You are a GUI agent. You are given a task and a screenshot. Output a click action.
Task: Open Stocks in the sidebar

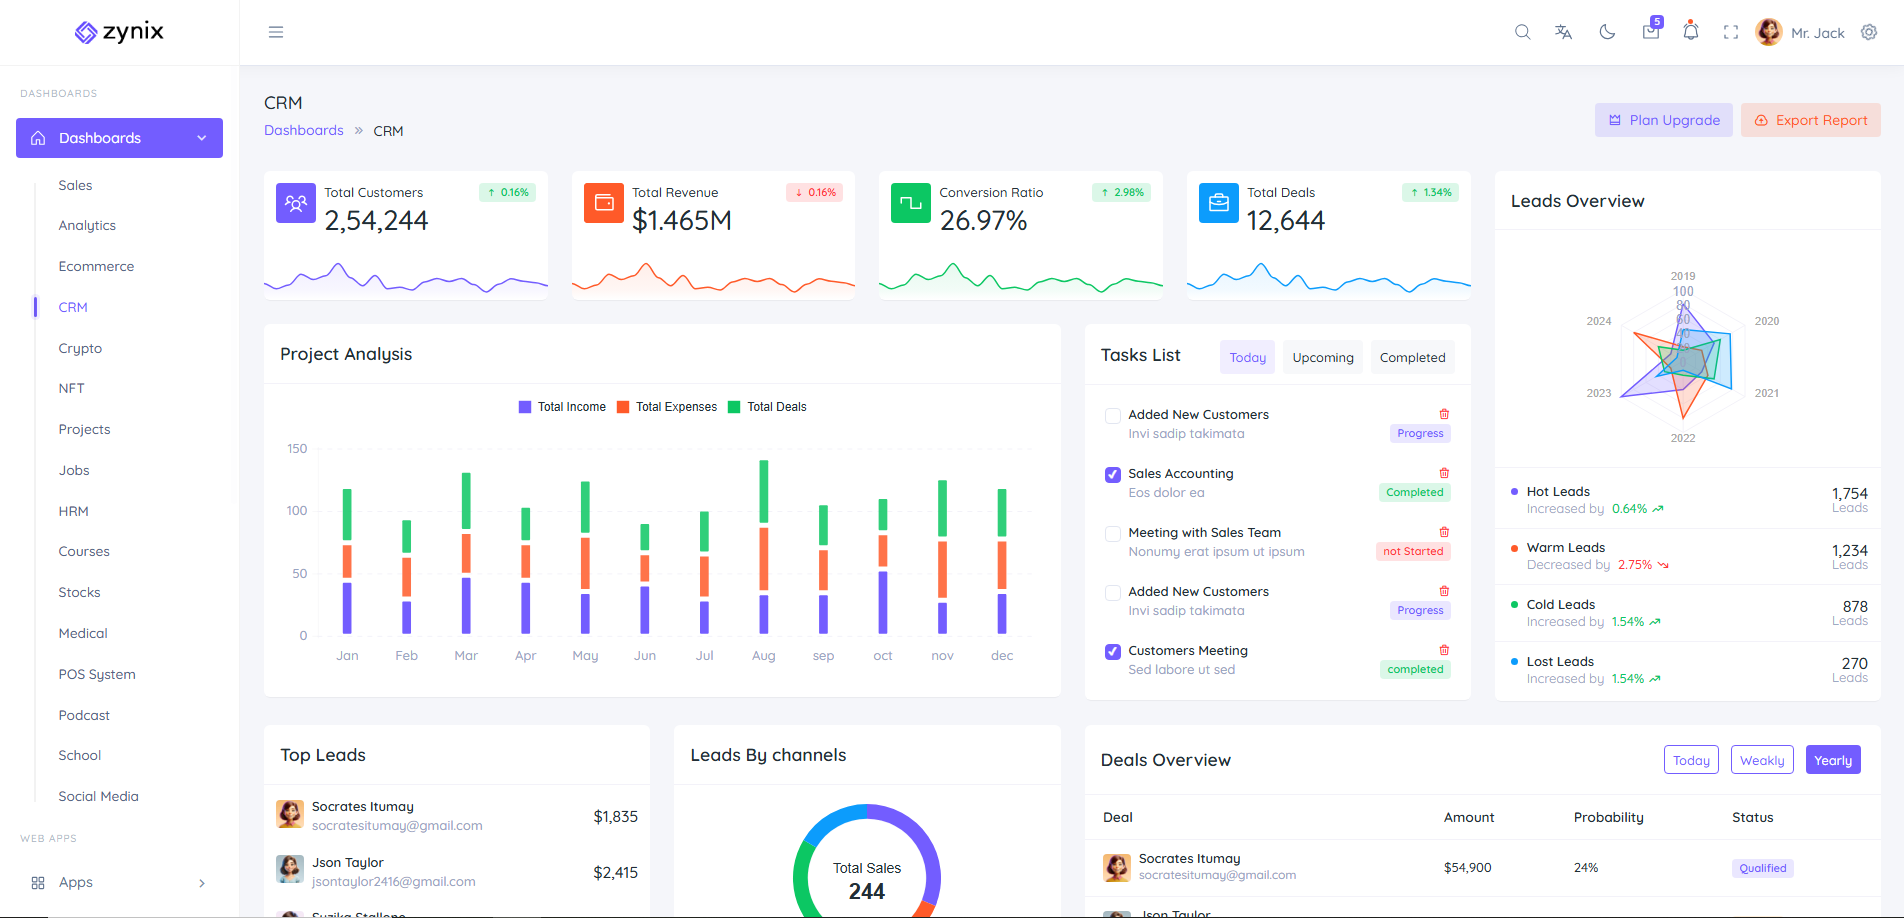(79, 592)
